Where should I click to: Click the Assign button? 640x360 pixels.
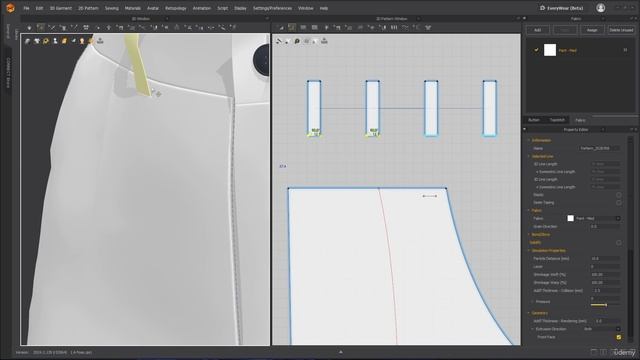click(592, 30)
